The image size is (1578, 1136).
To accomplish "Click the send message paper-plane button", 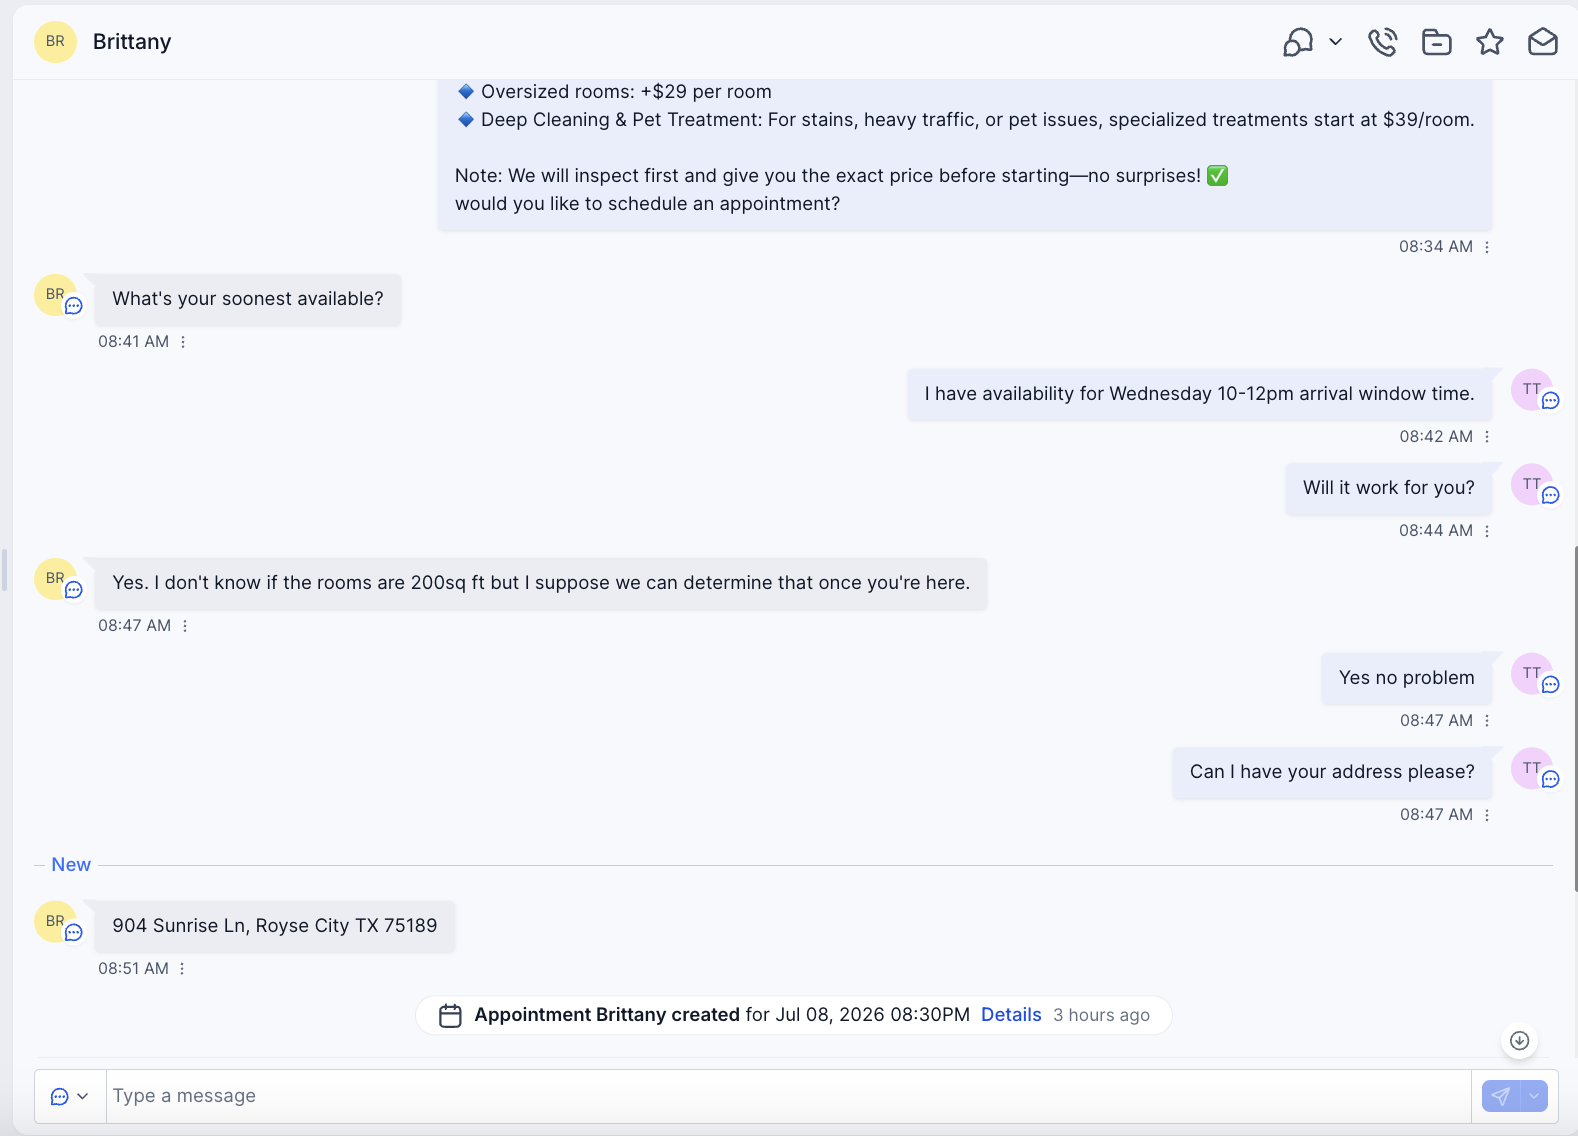I will click(x=1501, y=1096).
